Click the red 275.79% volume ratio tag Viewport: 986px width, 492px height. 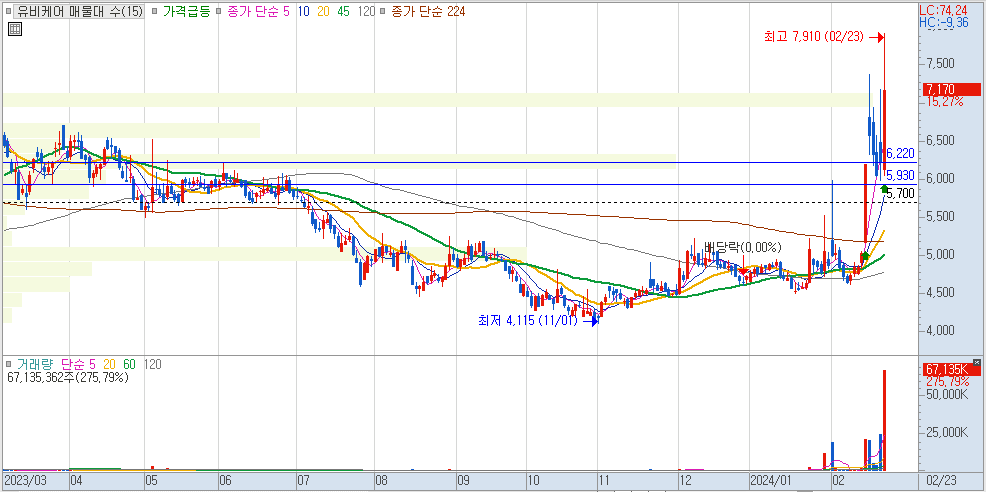[947, 381]
